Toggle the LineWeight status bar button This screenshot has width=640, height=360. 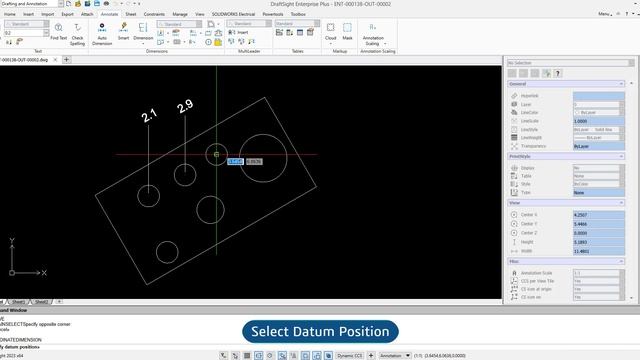click(x=305, y=356)
